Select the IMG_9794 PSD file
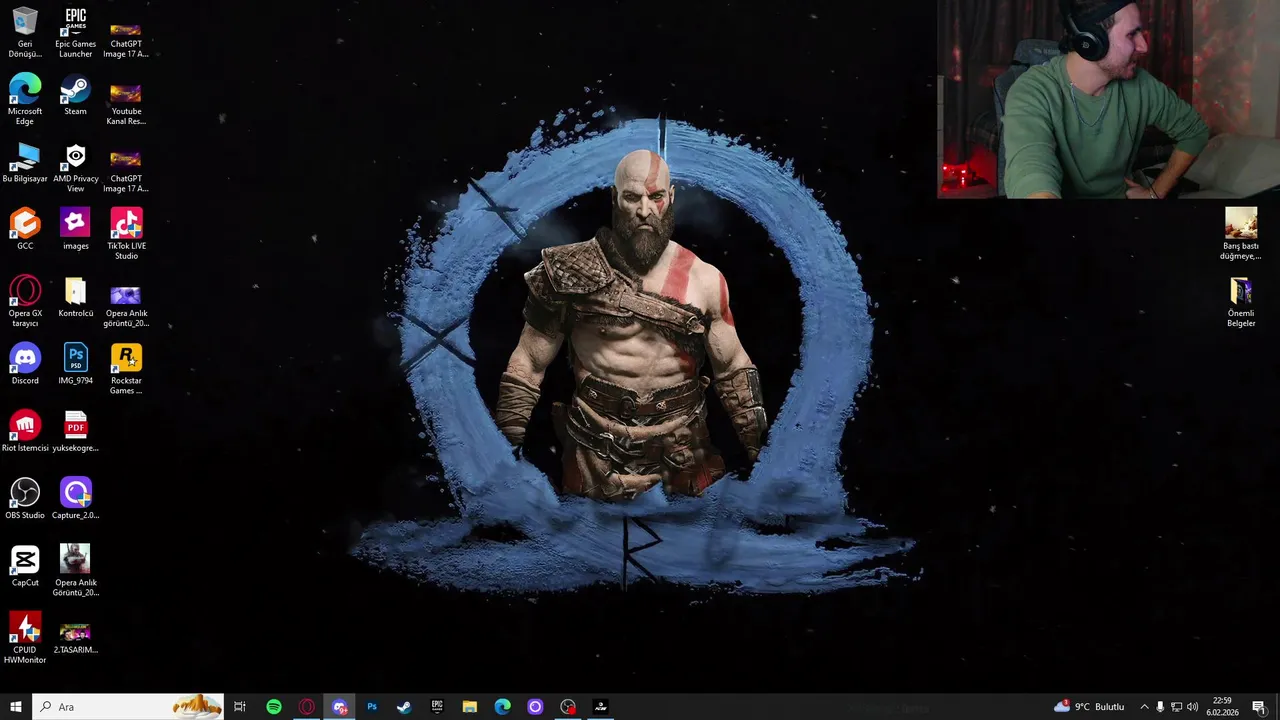The image size is (1280, 720). tap(76, 364)
